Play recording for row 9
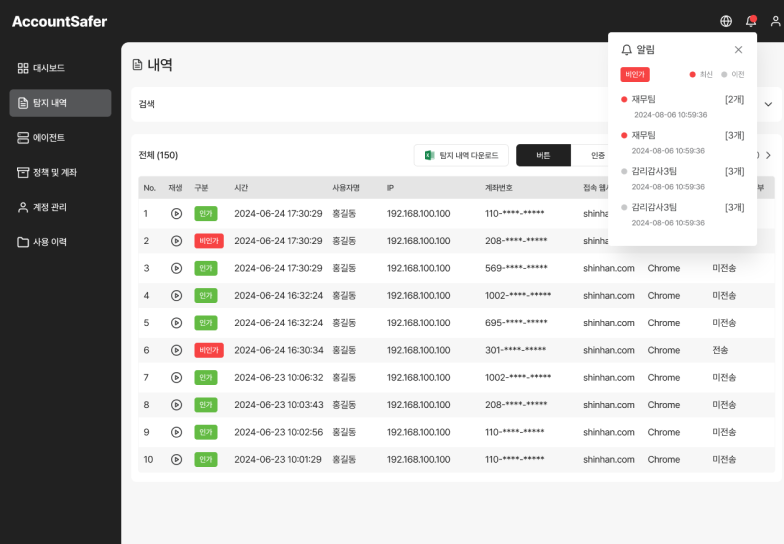 pyautogui.click(x=176, y=432)
